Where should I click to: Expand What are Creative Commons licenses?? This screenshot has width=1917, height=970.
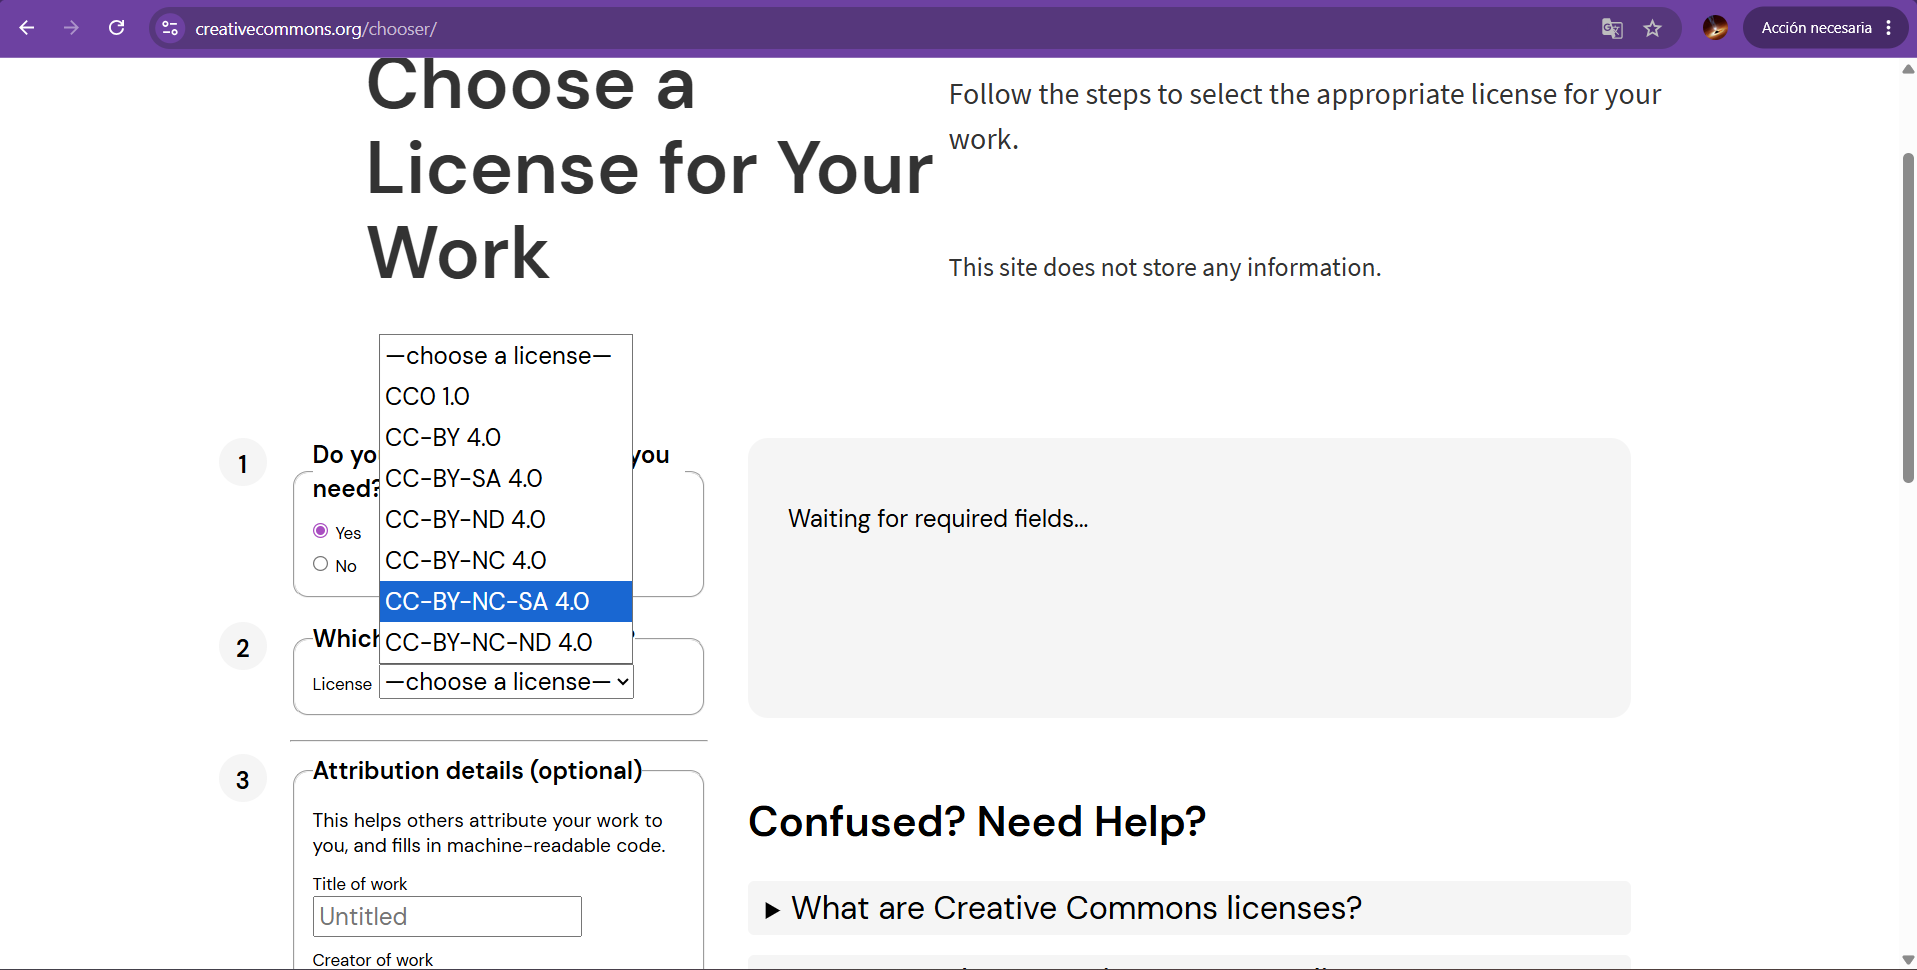1189,908
